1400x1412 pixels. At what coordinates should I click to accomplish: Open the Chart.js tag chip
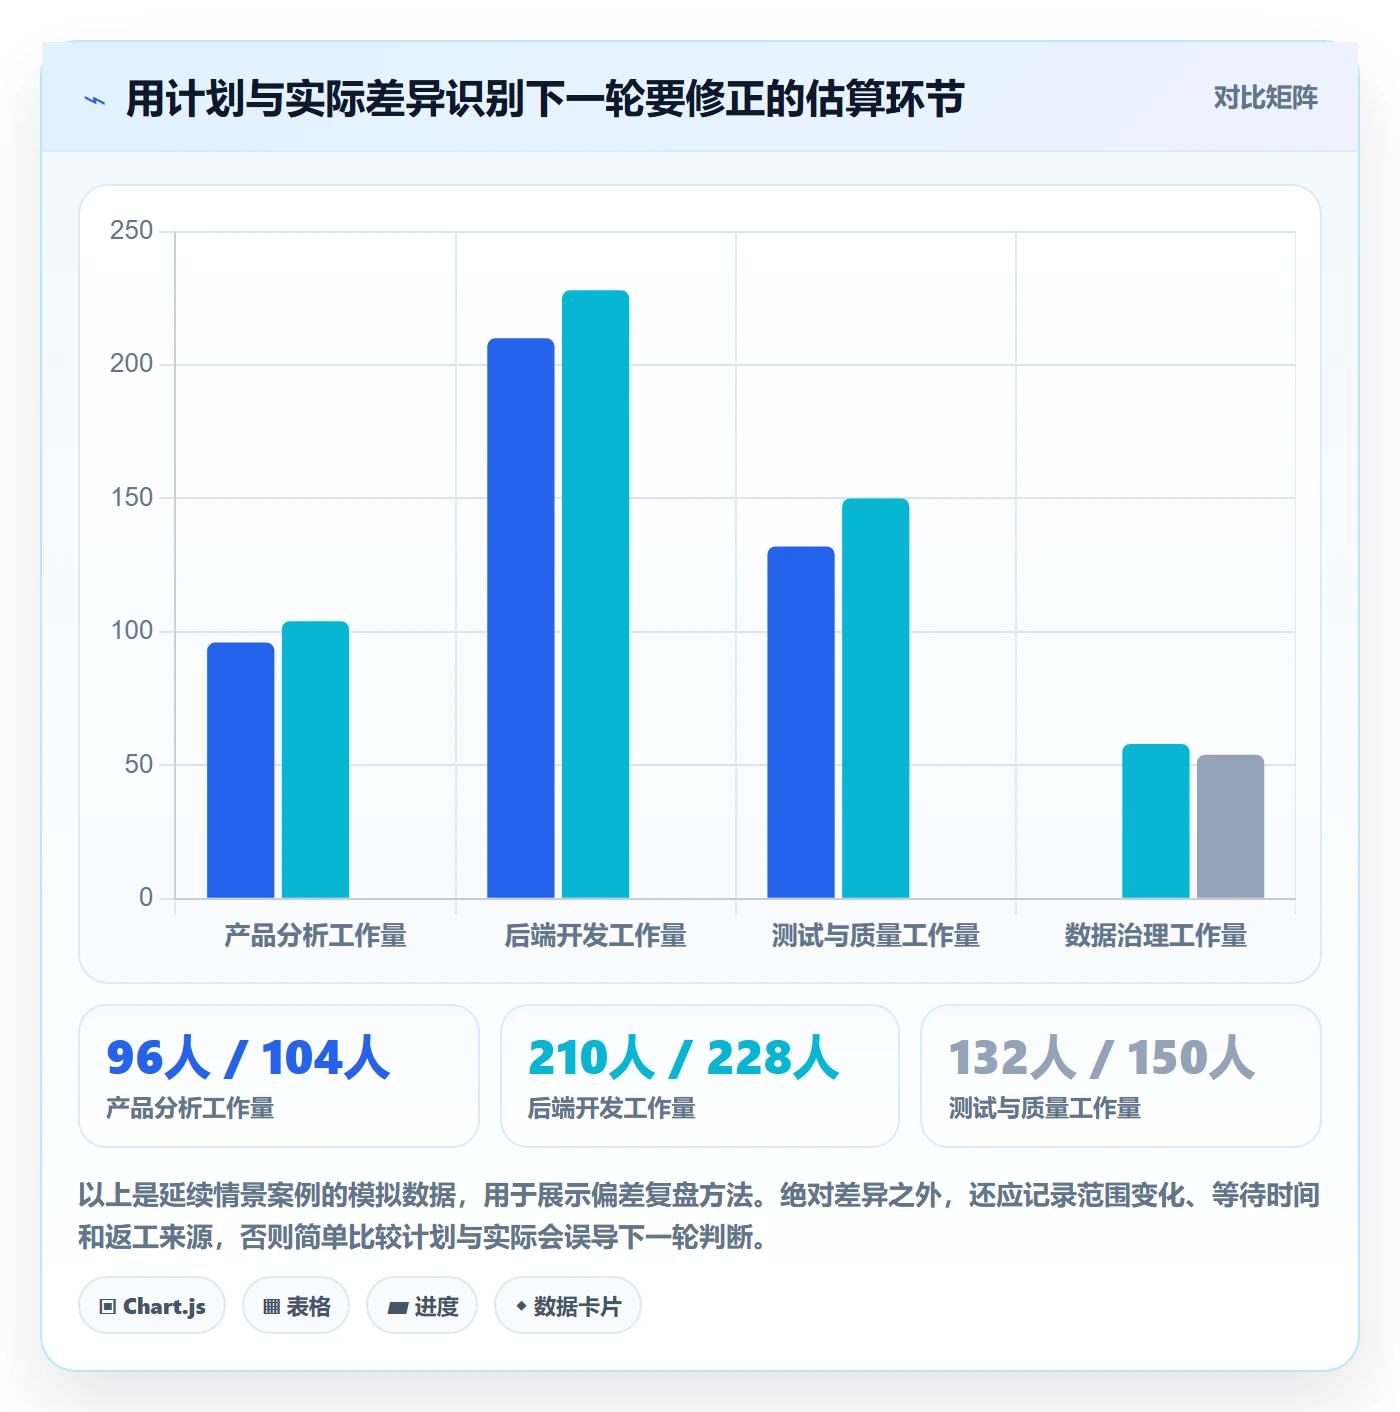coord(152,1306)
